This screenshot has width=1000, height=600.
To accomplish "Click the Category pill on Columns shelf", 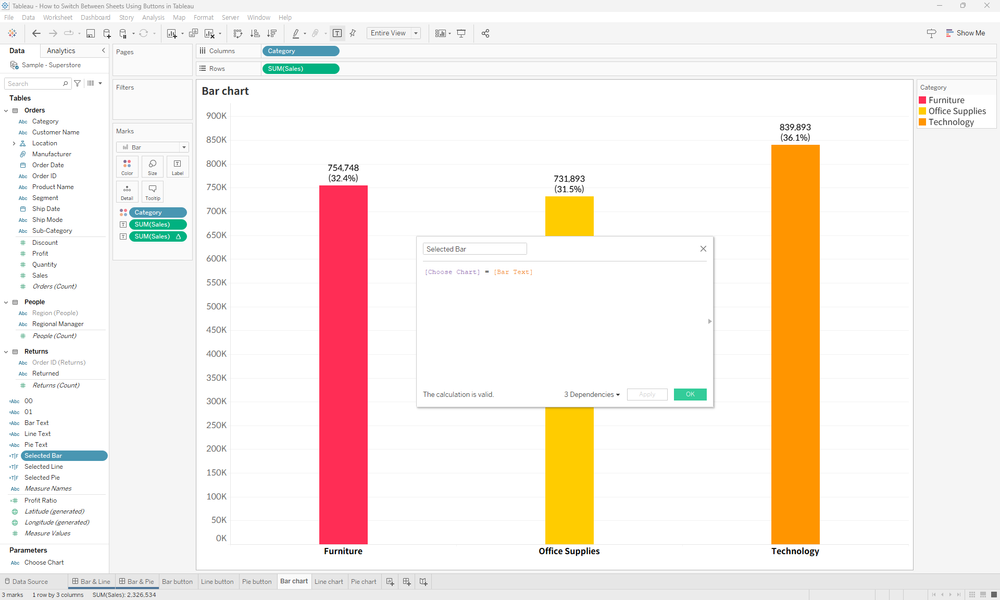I will click(302, 50).
